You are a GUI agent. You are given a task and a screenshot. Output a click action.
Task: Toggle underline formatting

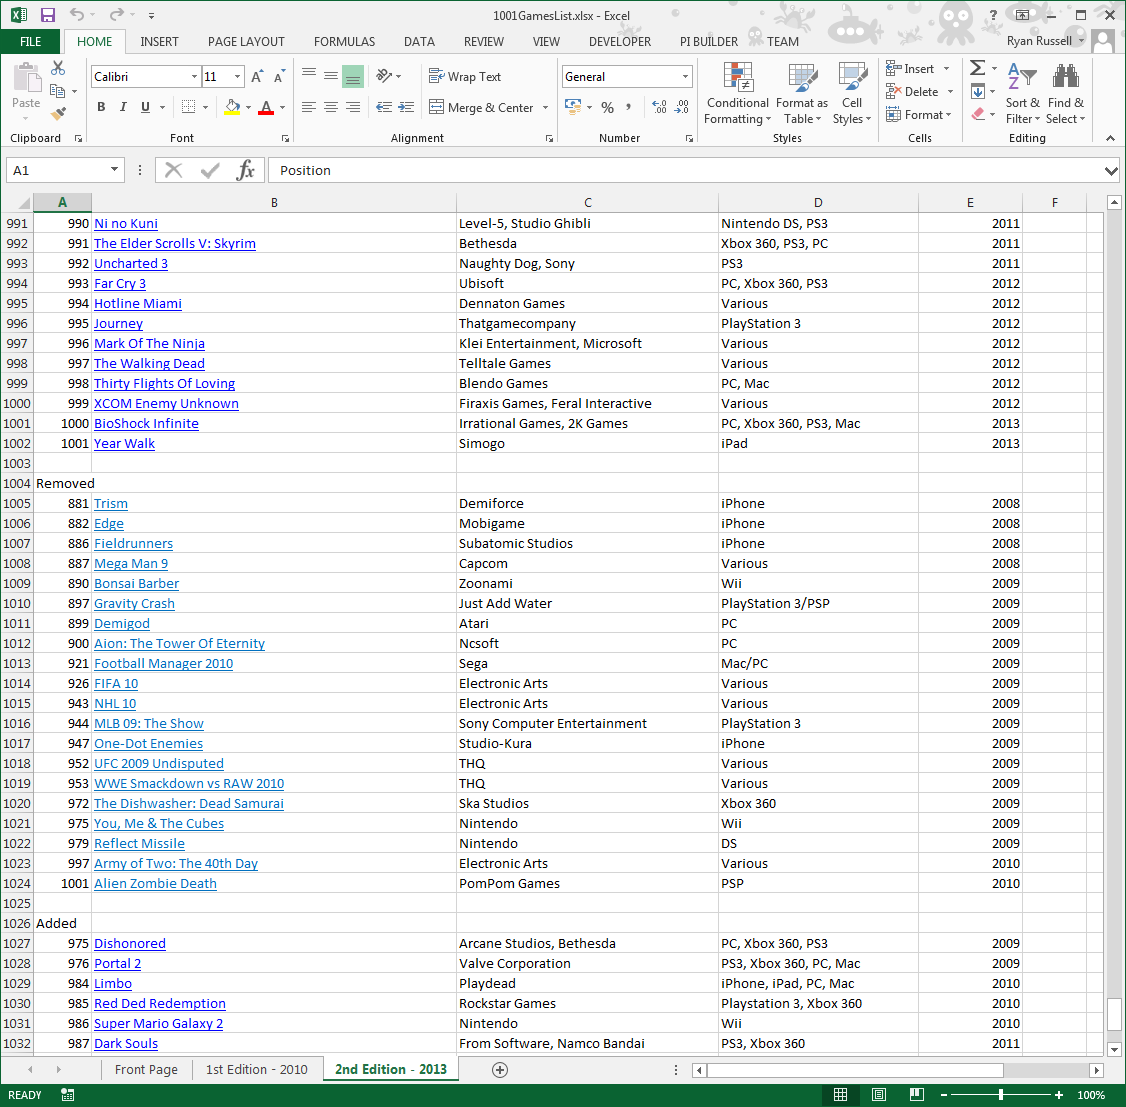(x=146, y=107)
